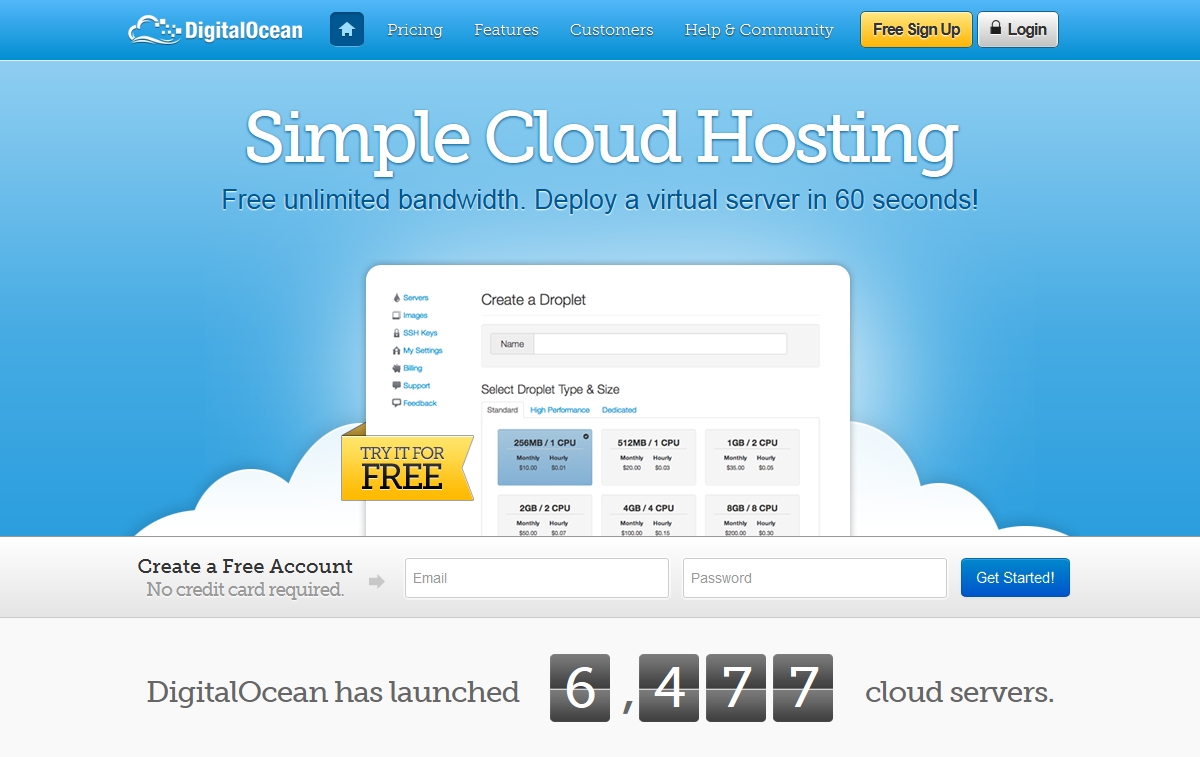
Task: Click the "cloud servers." text
Action: tap(959, 692)
